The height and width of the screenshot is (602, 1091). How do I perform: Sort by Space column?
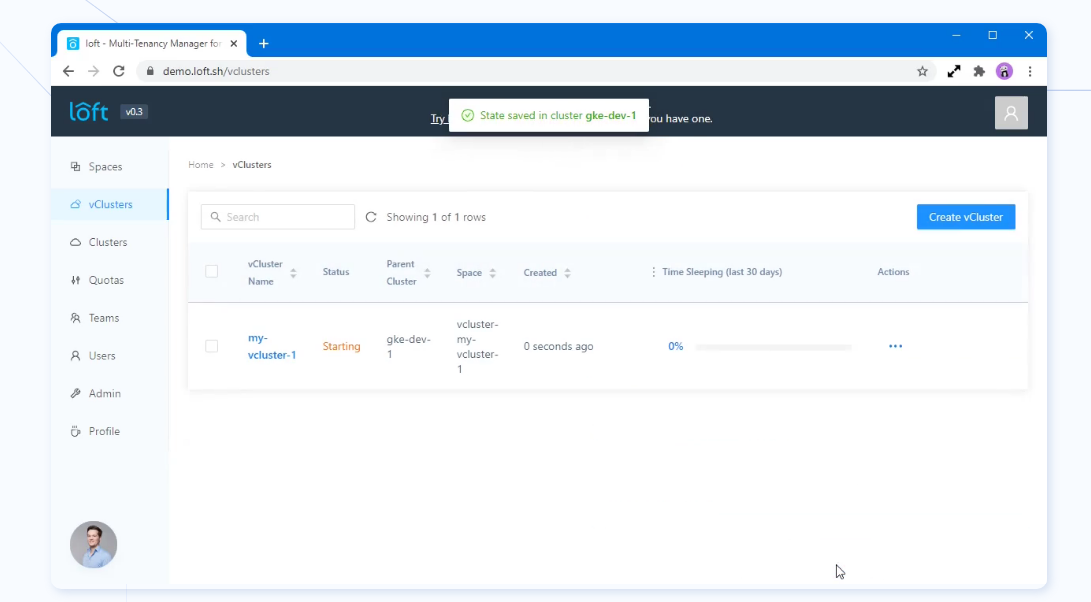493,273
